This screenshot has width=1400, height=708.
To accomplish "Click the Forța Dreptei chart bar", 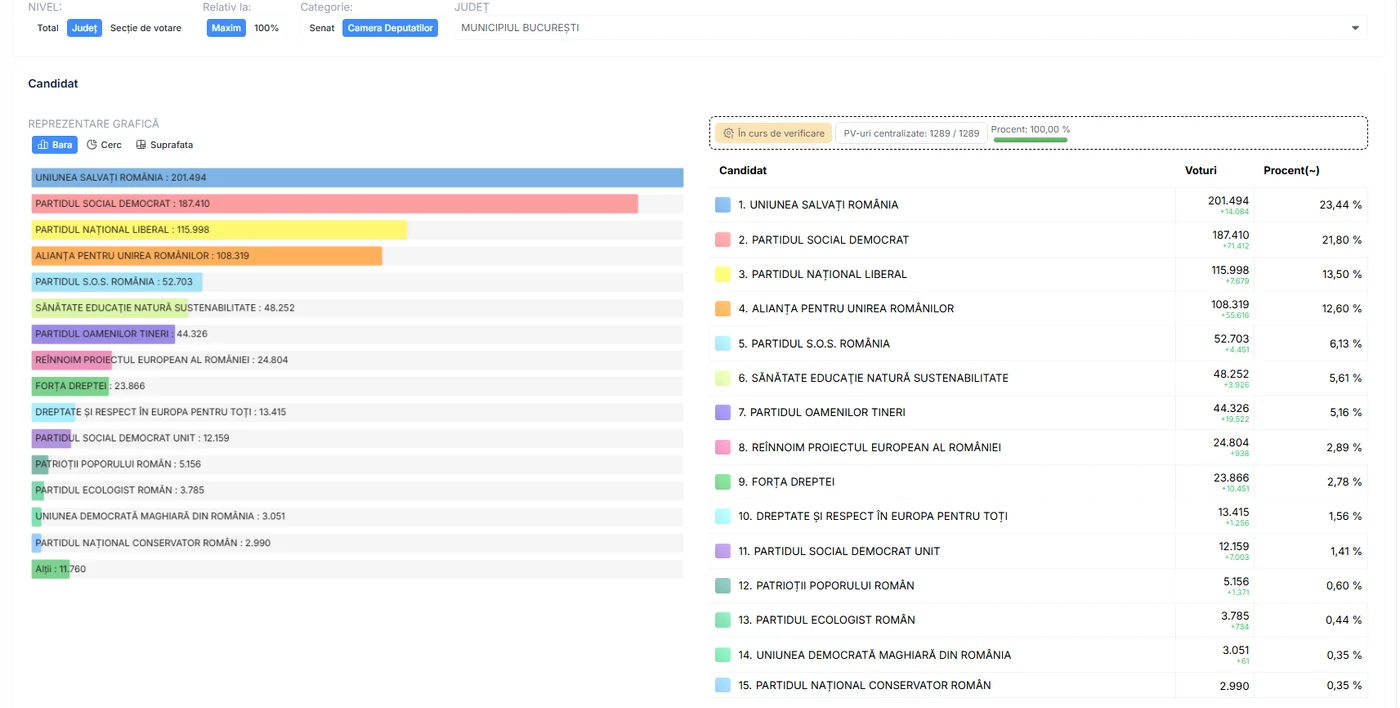I will [x=71, y=386].
